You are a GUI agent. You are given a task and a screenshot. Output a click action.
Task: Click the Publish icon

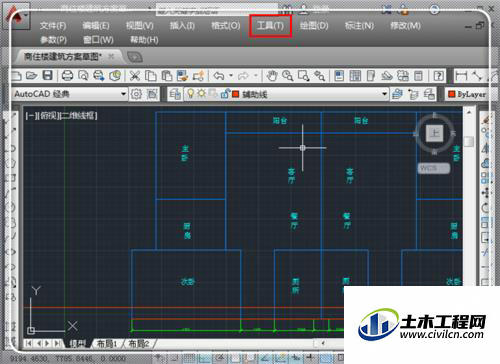click(99, 76)
